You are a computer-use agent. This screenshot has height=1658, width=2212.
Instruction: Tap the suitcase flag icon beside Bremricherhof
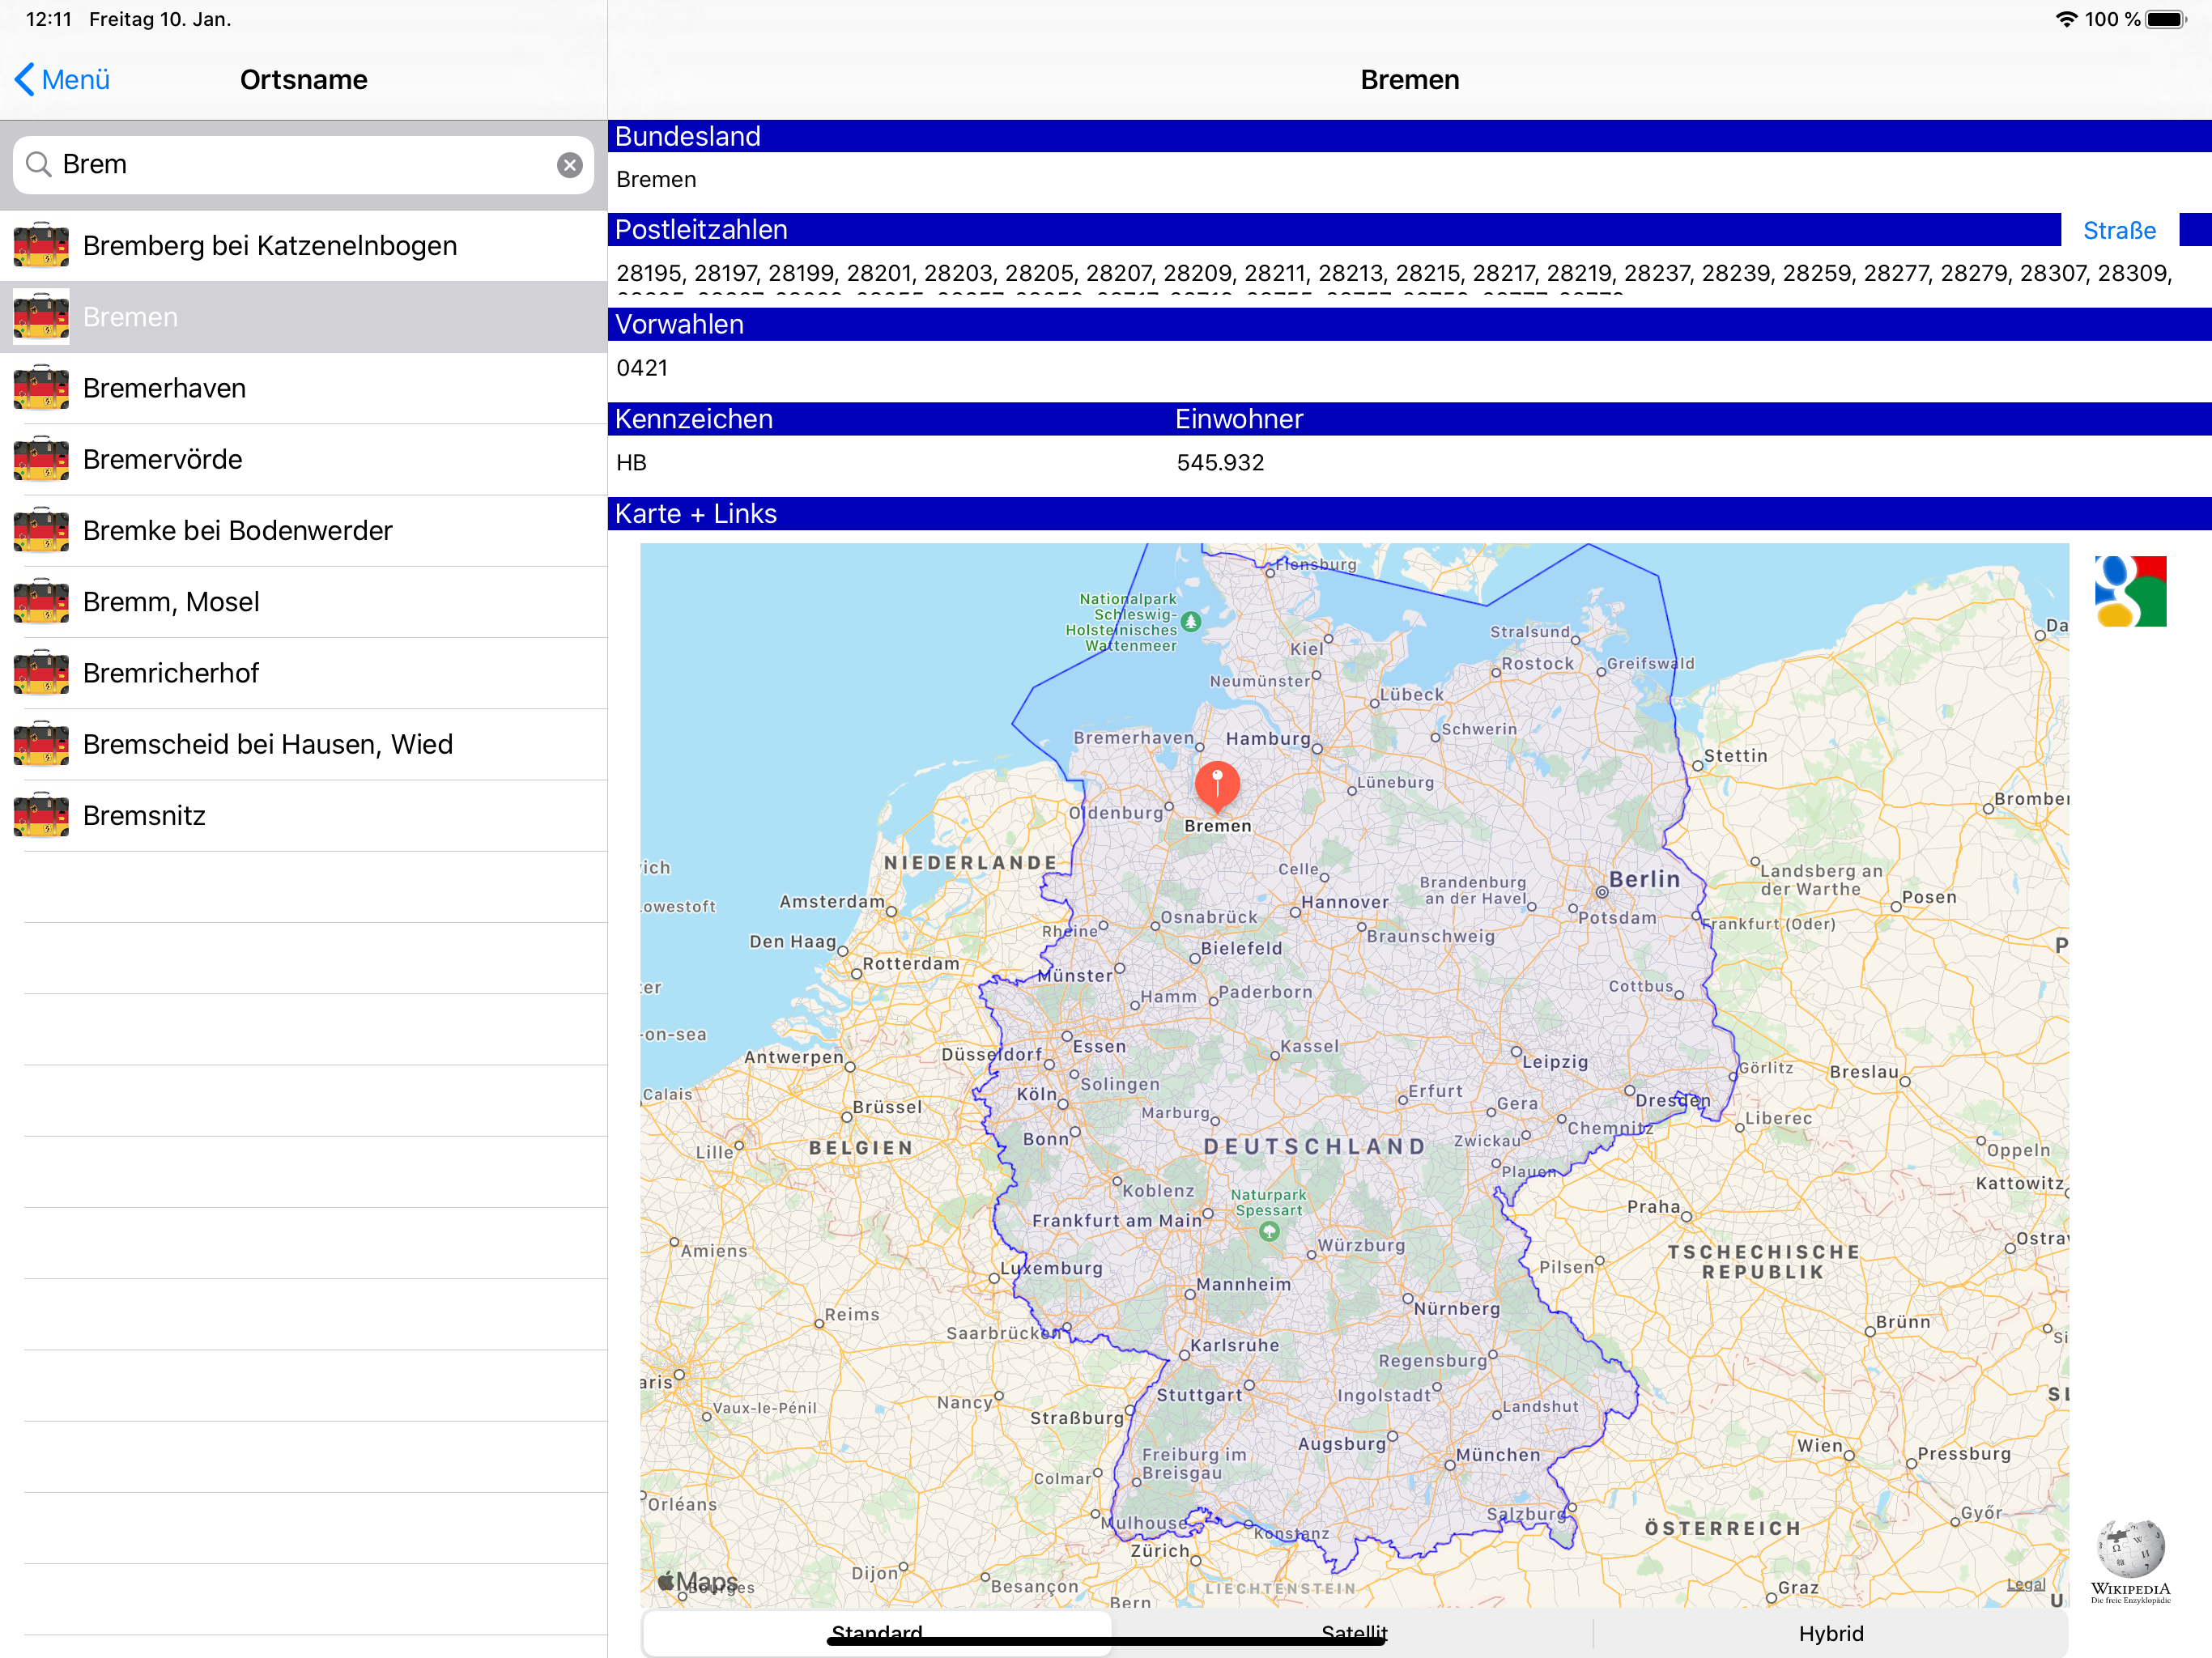pyautogui.click(x=41, y=673)
